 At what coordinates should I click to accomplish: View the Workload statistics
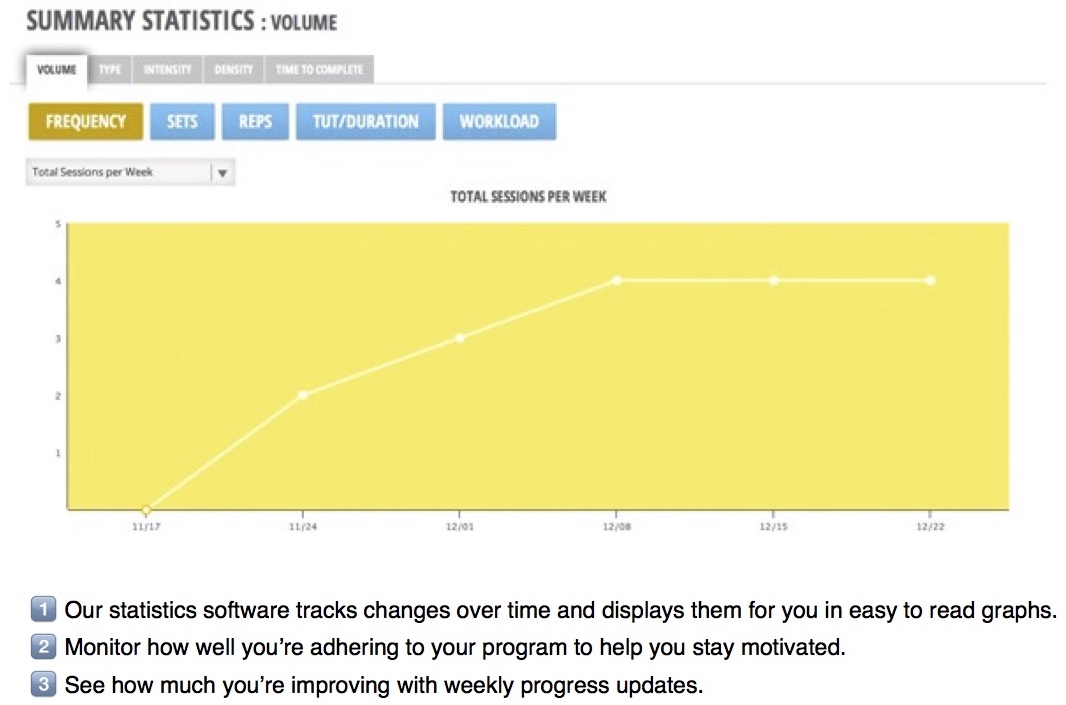(499, 122)
